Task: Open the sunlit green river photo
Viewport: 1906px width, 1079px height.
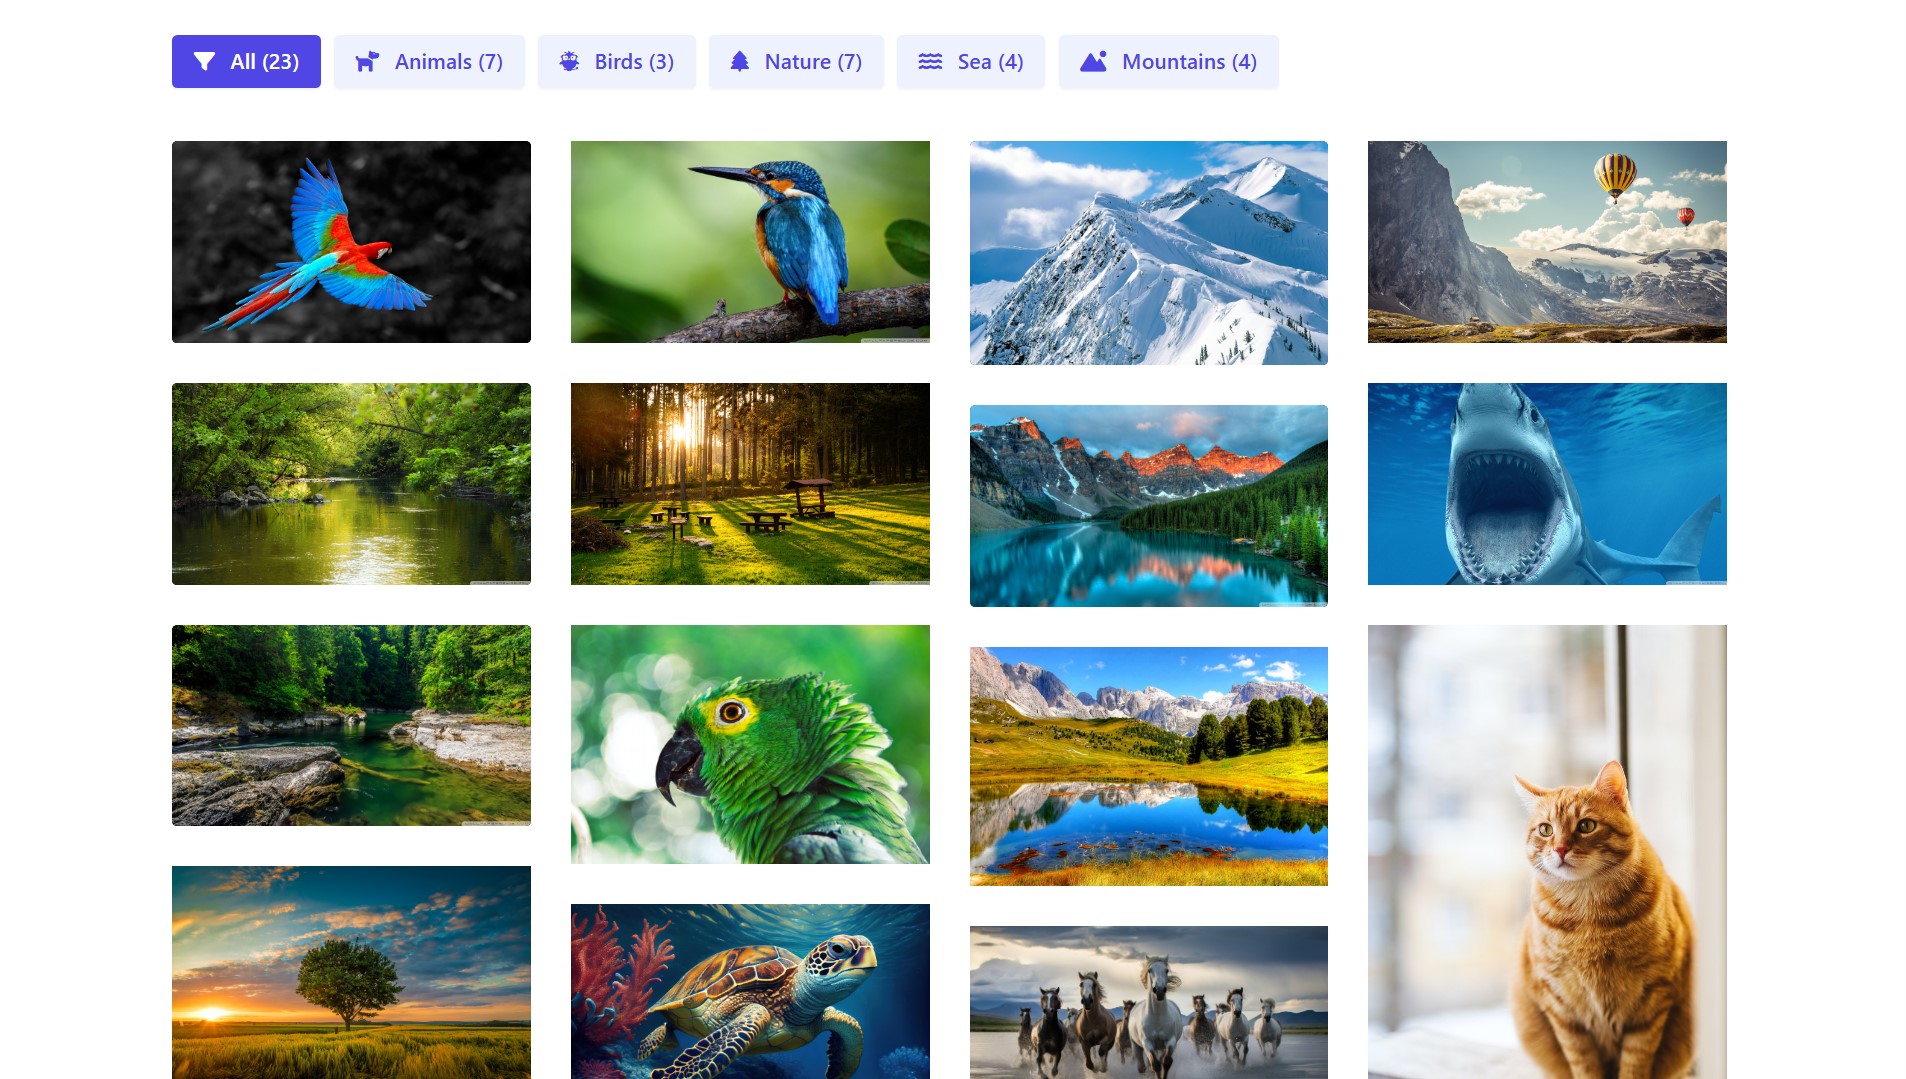Action: pos(351,484)
